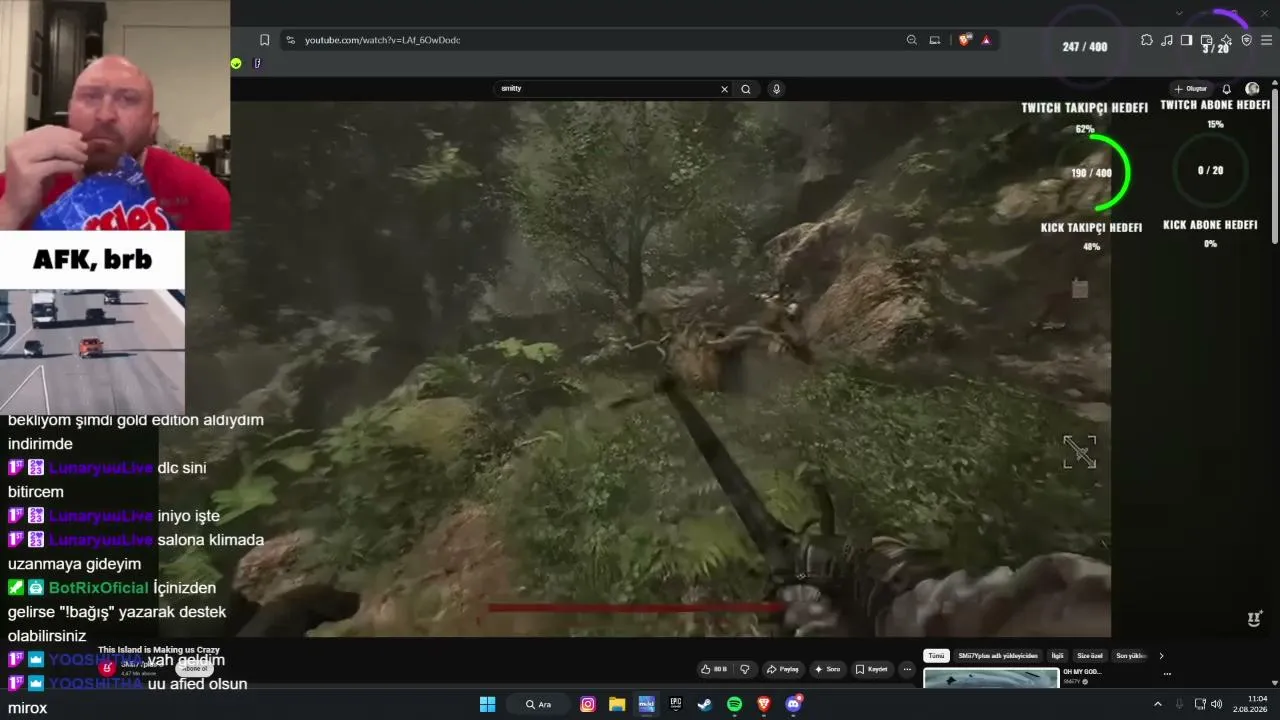Select the "SMii7Yplus adlı yükleyiciden" chip

coord(998,656)
